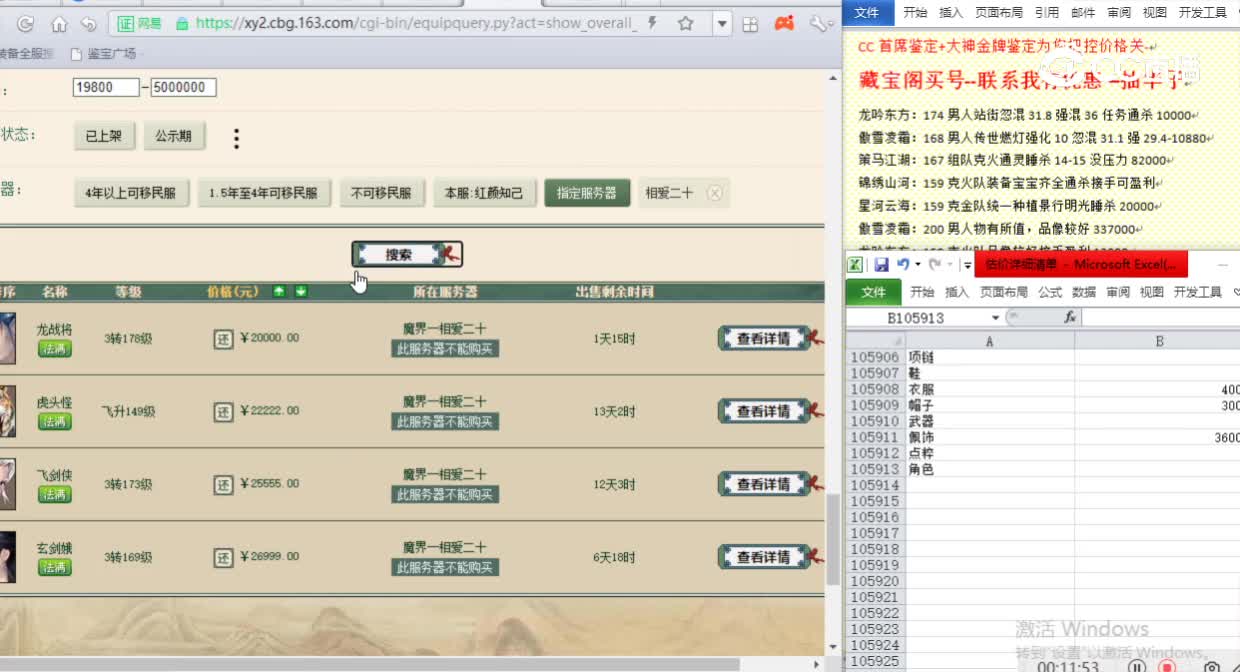This screenshot has height=672, width=1240.
Task: Click bargain 还 icon for ¥20000 listing
Action: click(x=223, y=339)
